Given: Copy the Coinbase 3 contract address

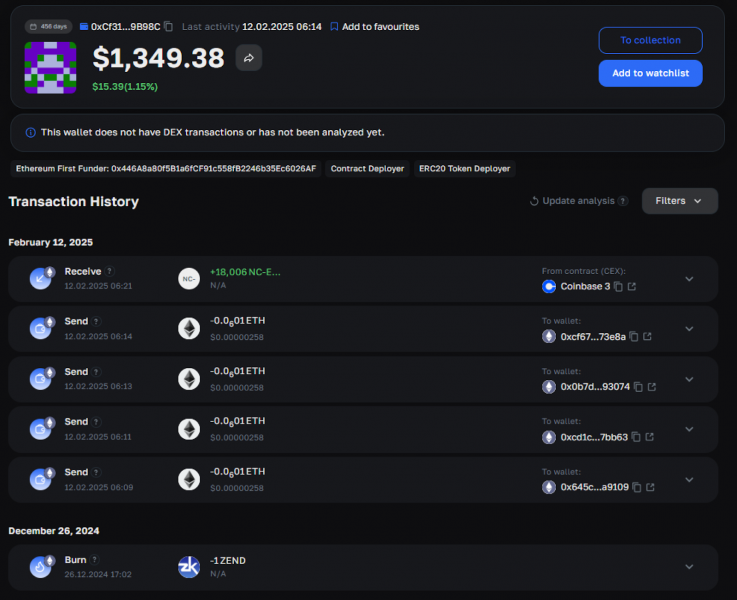Looking at the screenshot, I should (x=619, y=287).
